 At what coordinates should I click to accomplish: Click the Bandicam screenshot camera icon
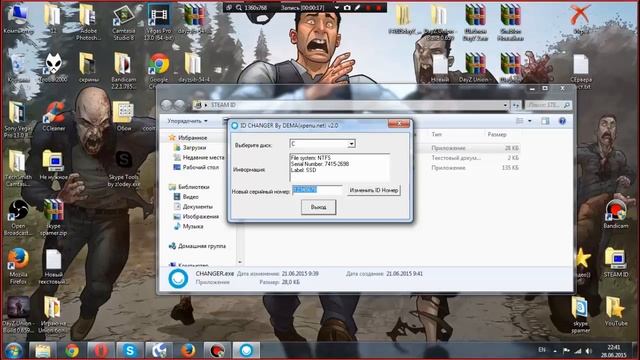tap(347, 8)
